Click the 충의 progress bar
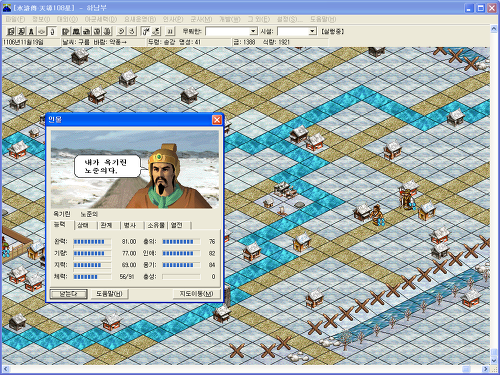This screenshot has height=375, width=500. point(182,242)
